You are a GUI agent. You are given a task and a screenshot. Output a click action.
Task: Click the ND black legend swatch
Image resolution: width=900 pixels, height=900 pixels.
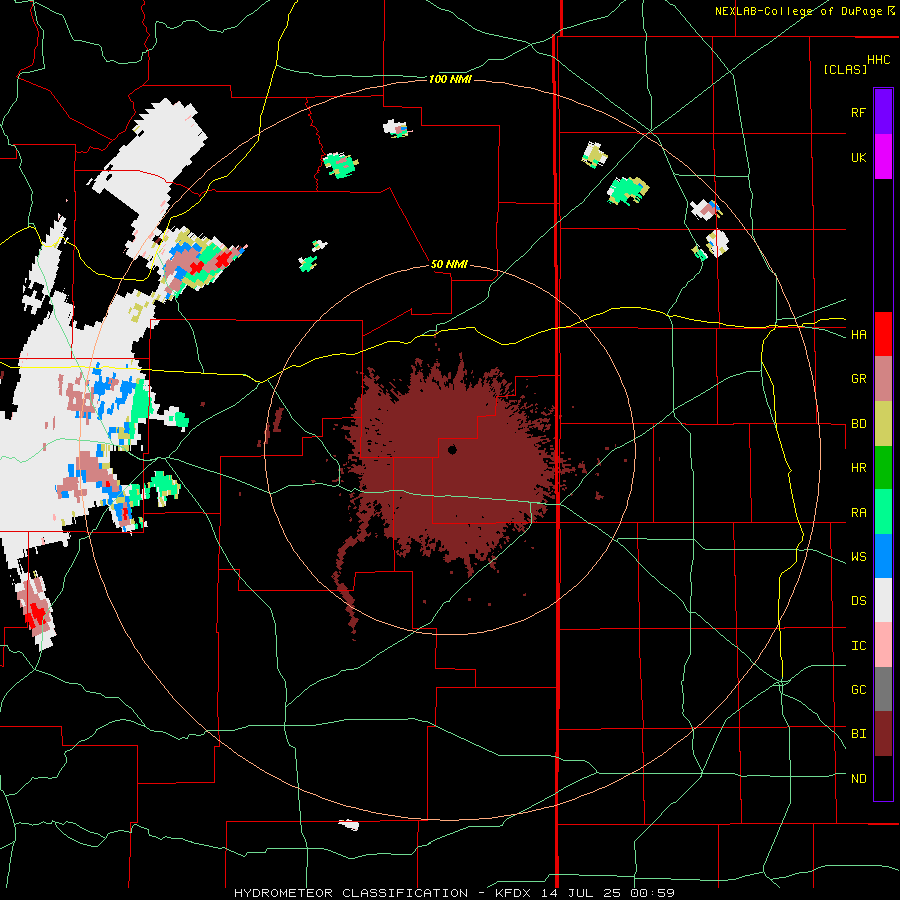click(883, 778)
